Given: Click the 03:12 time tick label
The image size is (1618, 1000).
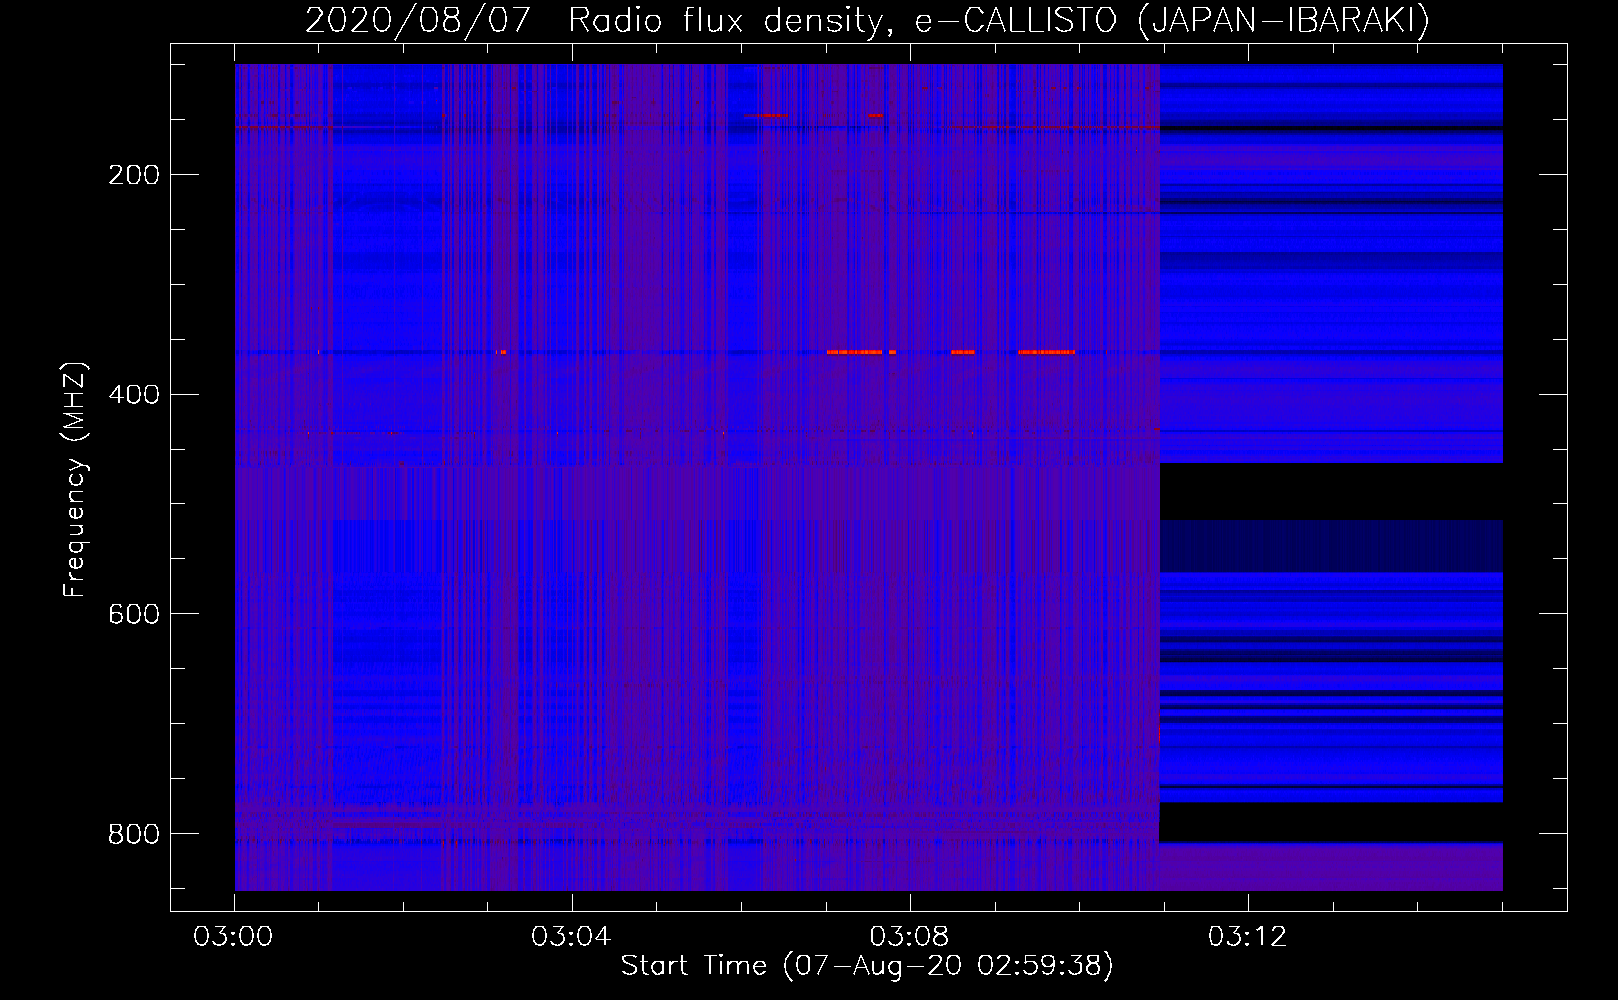Looking at the screenshot, I should 1247,937.
